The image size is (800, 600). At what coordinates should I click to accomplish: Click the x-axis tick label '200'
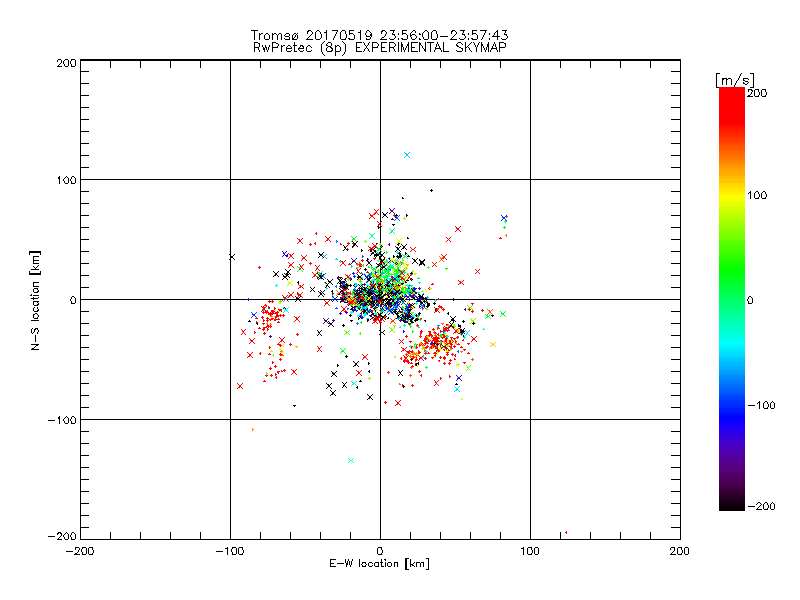680,551
